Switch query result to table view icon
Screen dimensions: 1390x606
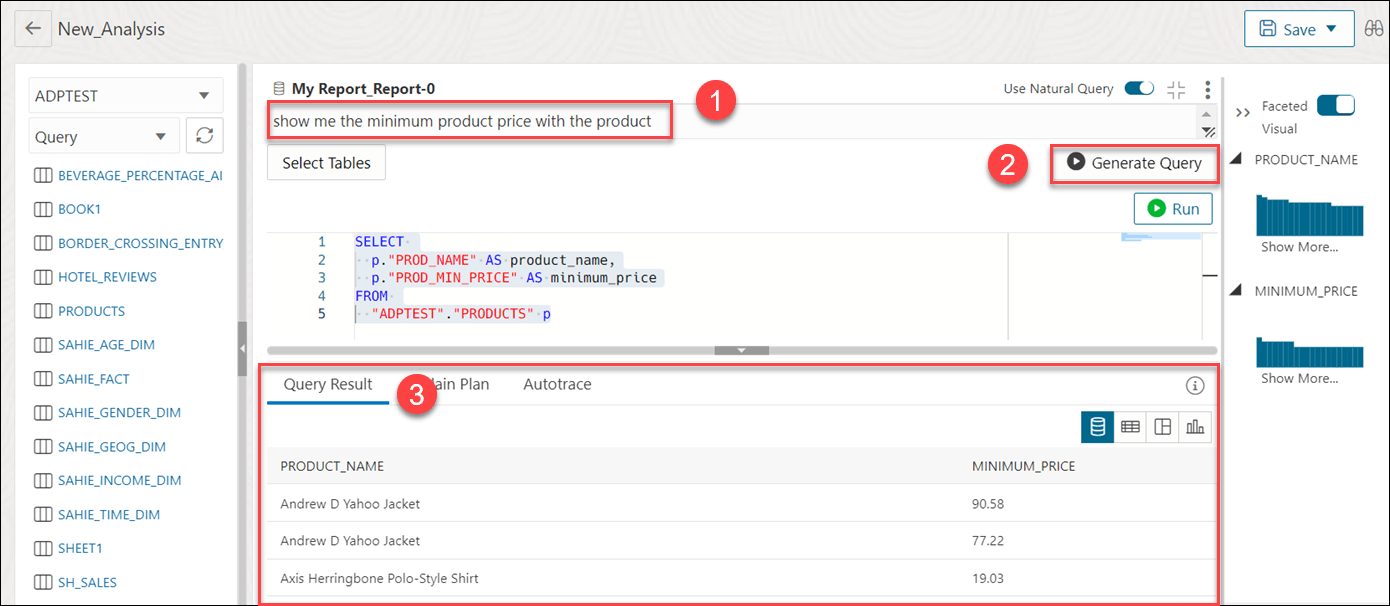click(1130, 426)
